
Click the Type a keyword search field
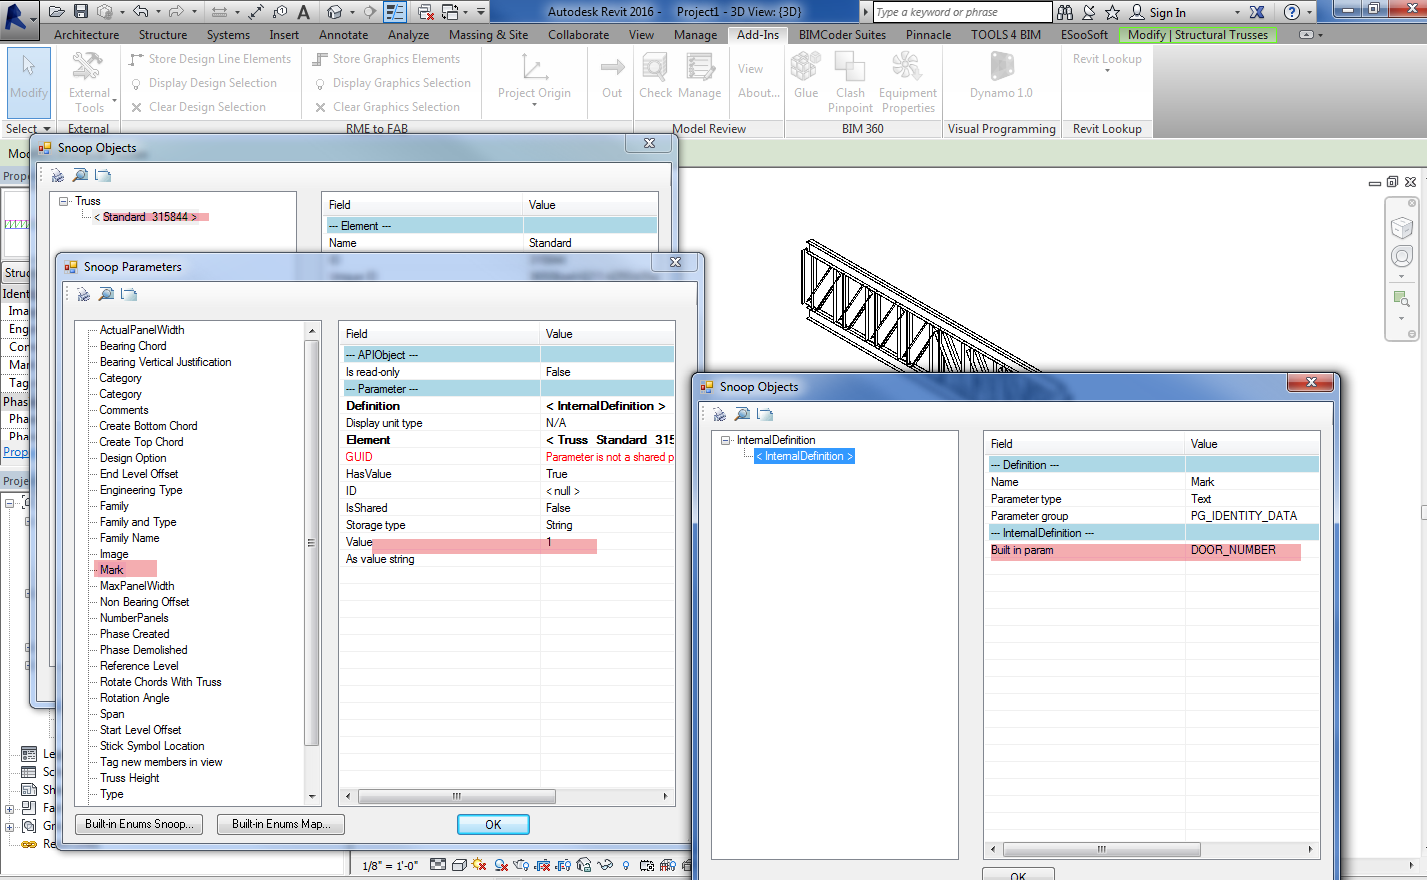(x=962, y=11)
